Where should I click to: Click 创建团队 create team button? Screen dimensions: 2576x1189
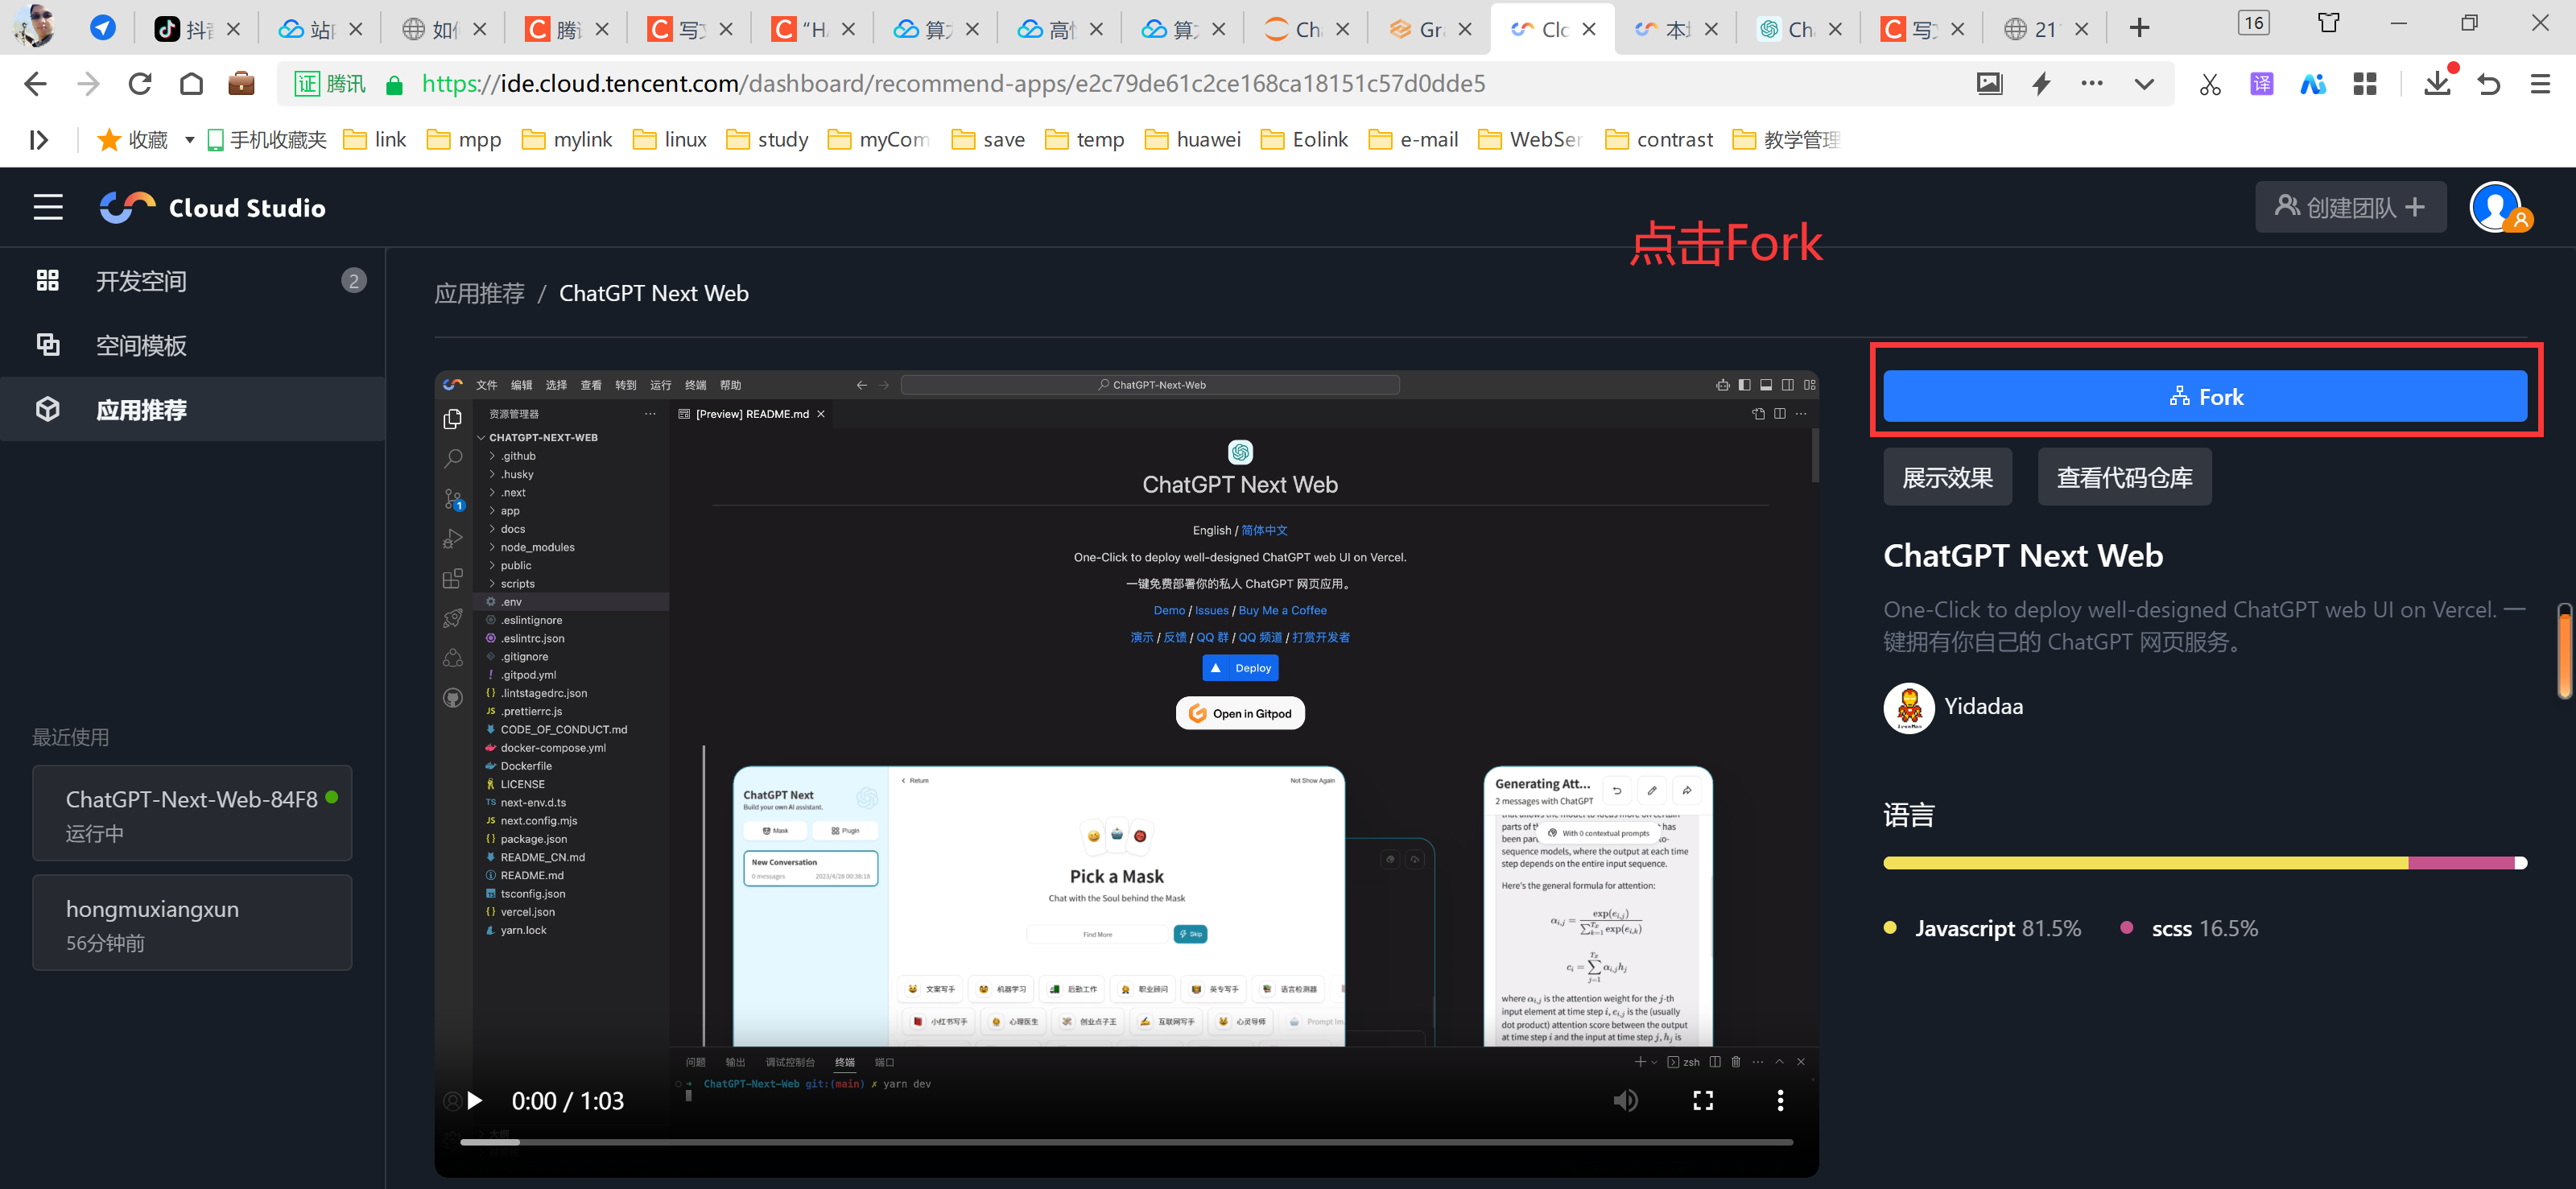pyautogui.click(x=2350, y=207)
